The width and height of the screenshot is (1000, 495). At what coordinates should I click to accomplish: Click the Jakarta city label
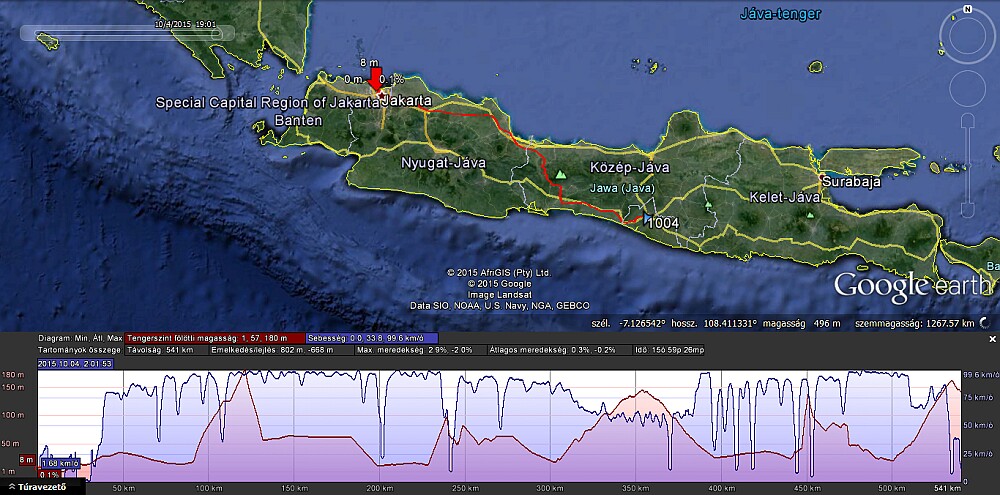pyautogui.click(x=408, y=102)
